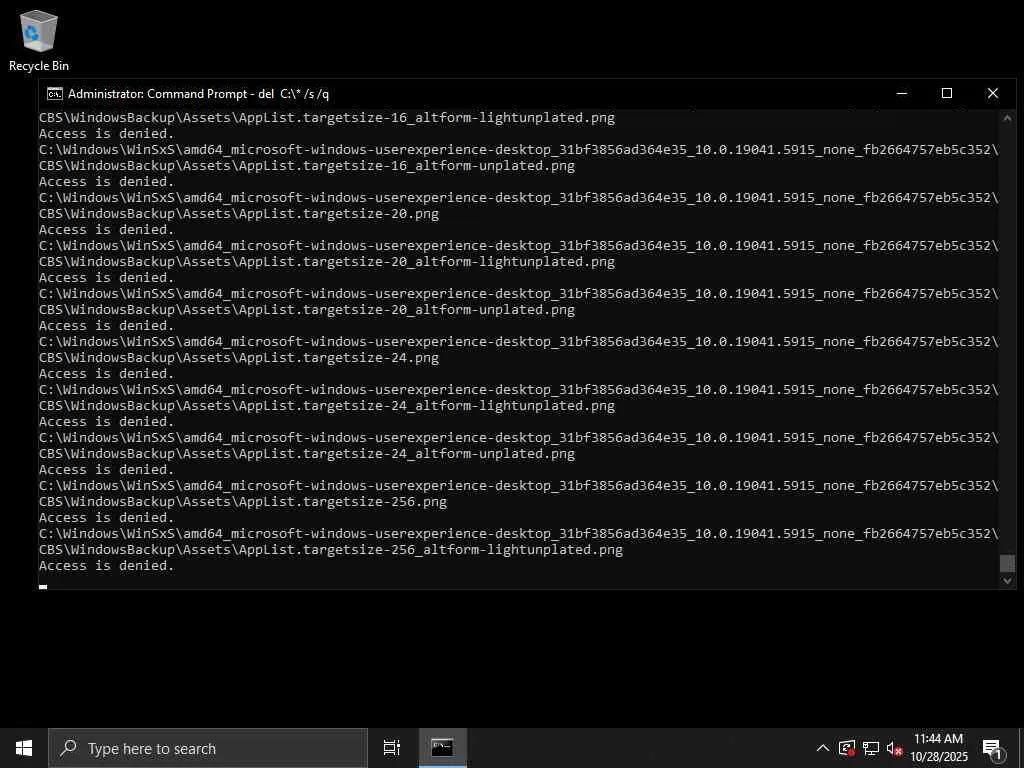
Task: Click the line ending AppList.targetsize-256.png
Action: (x=243, y=502)
